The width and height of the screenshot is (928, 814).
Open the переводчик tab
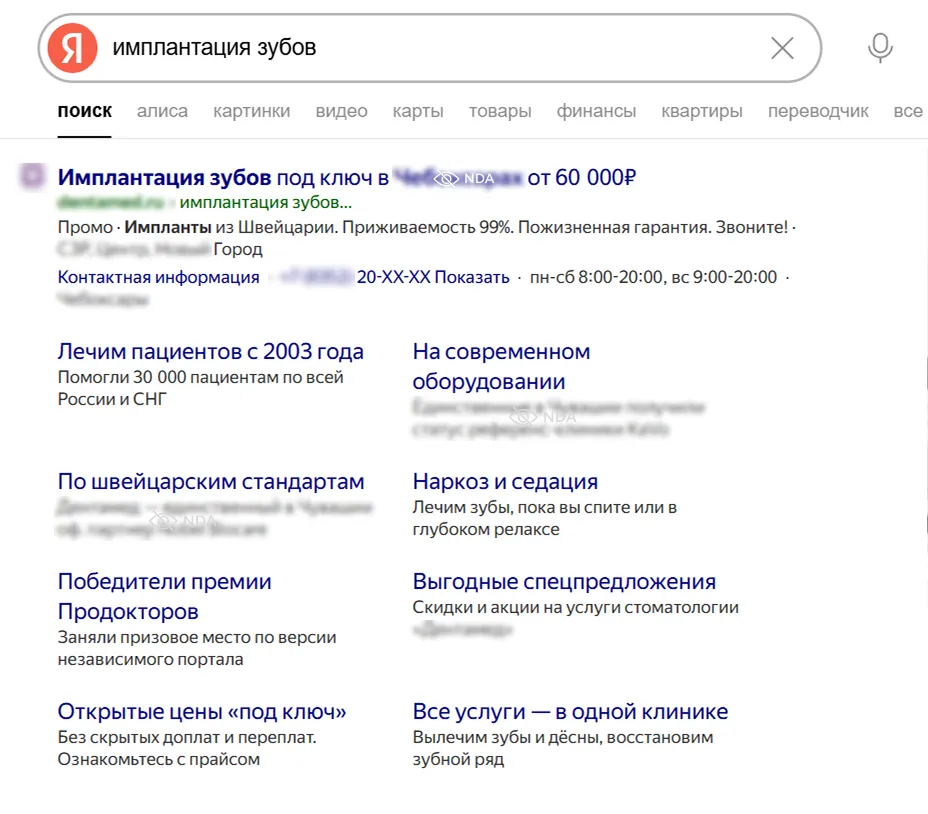point(818,111)
